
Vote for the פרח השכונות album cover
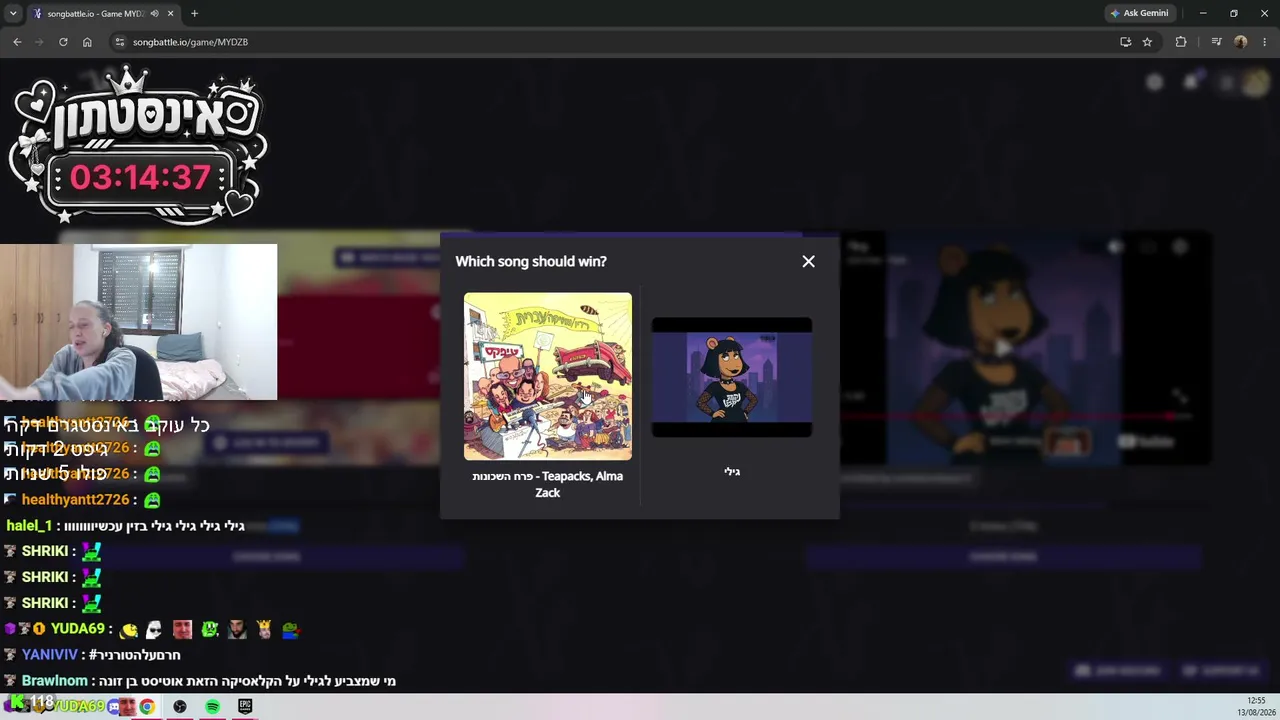[548, 376]
